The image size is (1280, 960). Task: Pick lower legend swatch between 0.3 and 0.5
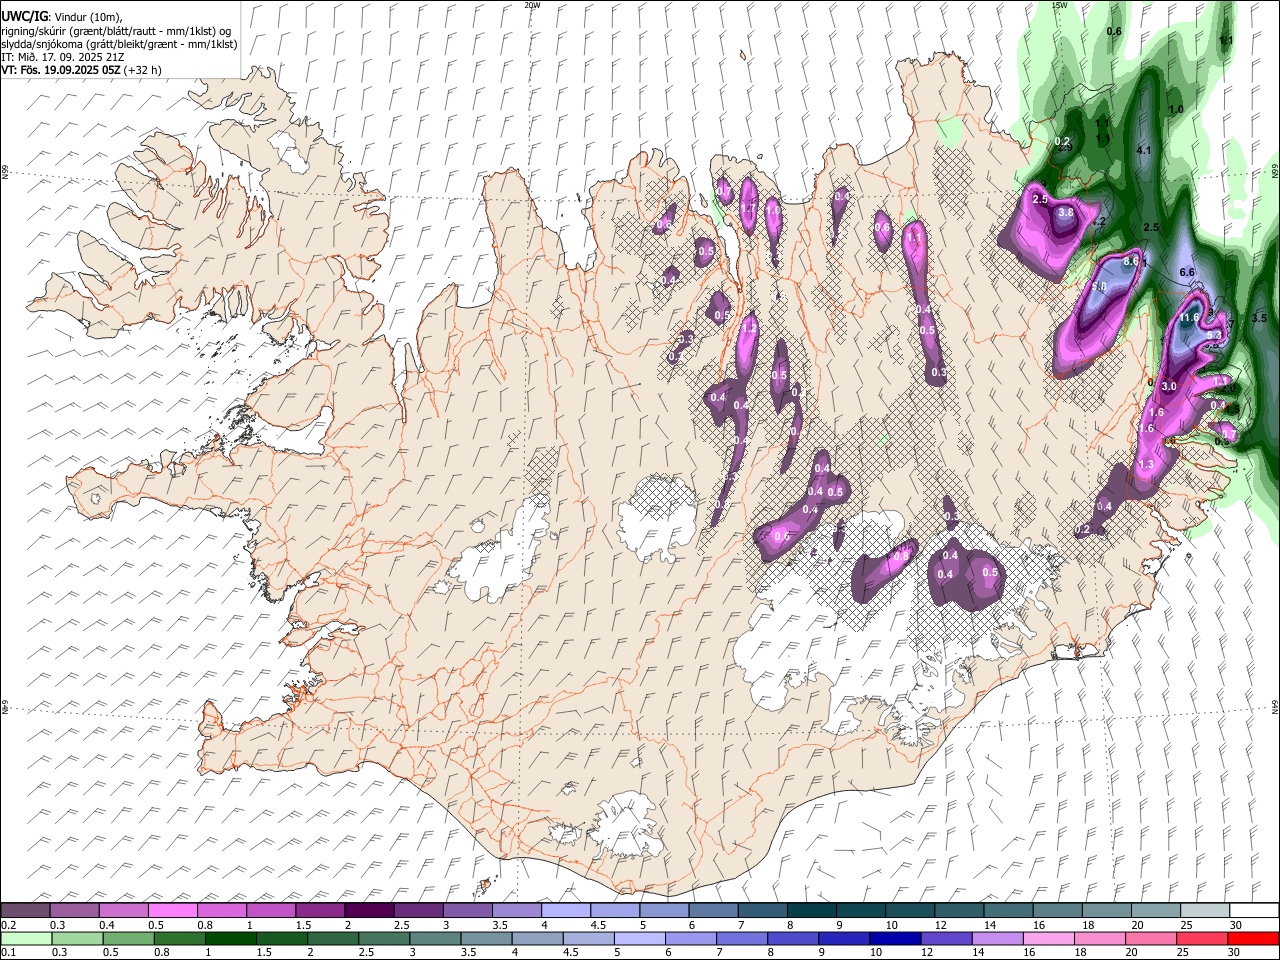77,939
